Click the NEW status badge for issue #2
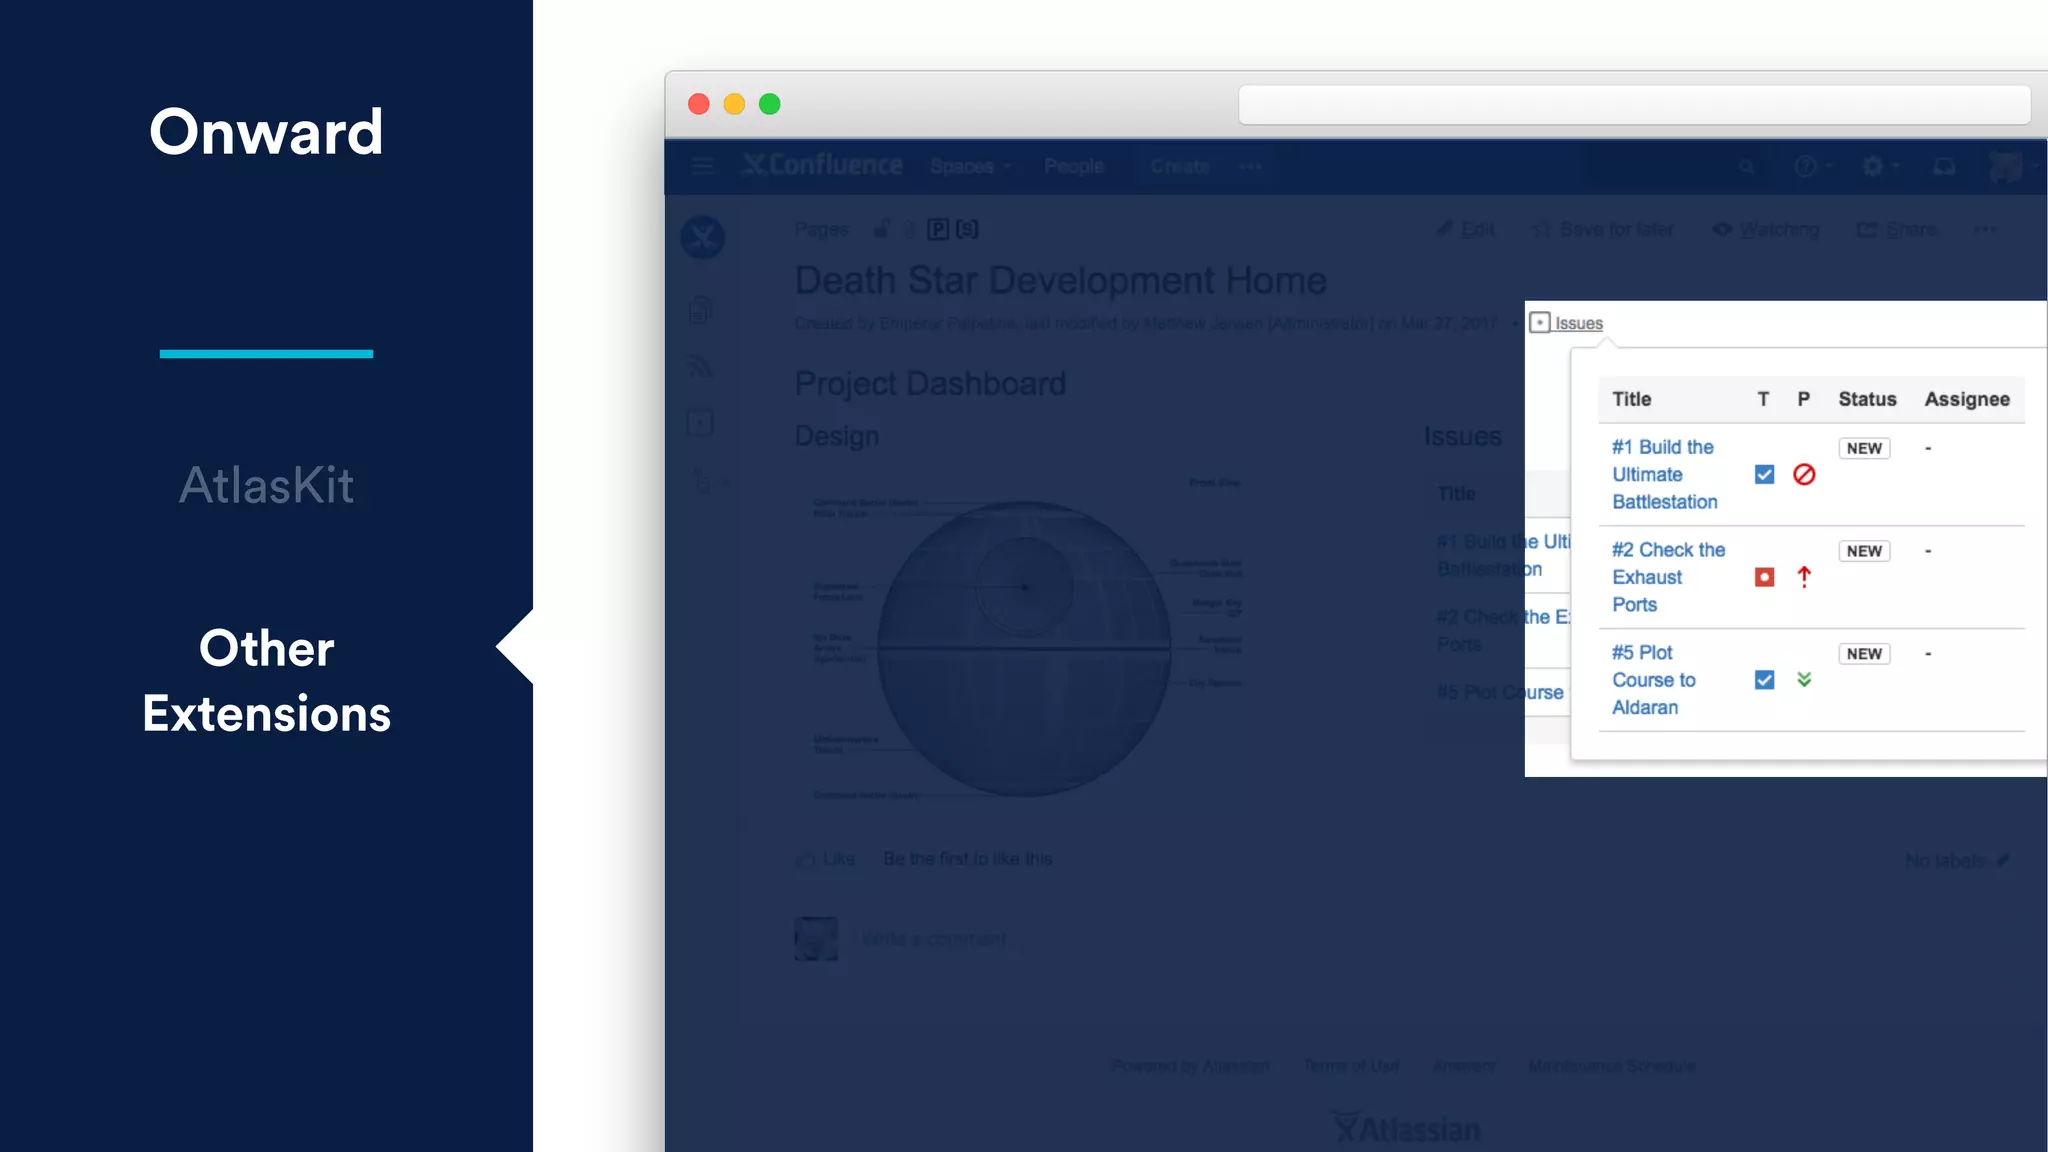2048x1152 pixels. (1864, 551)
